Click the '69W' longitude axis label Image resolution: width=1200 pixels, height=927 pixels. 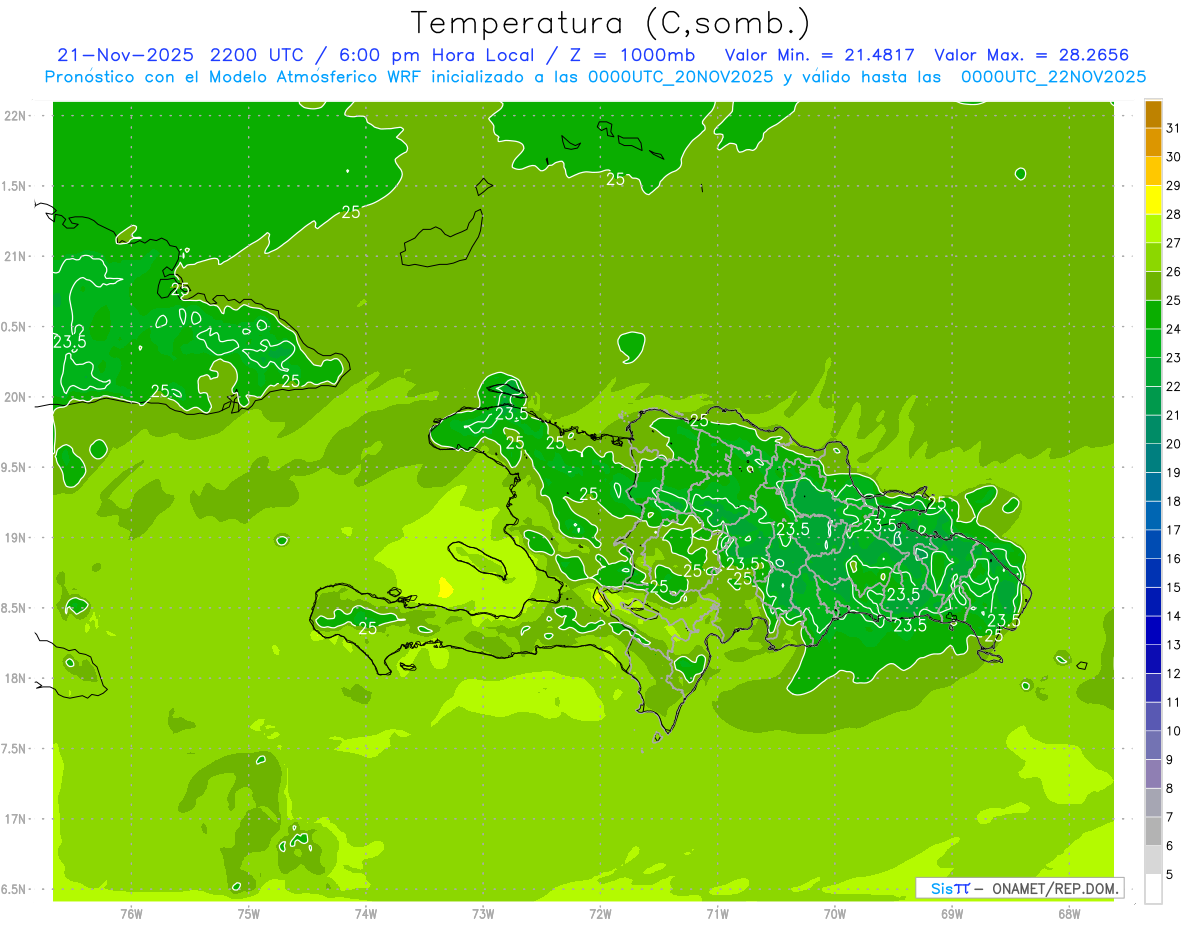952,913
